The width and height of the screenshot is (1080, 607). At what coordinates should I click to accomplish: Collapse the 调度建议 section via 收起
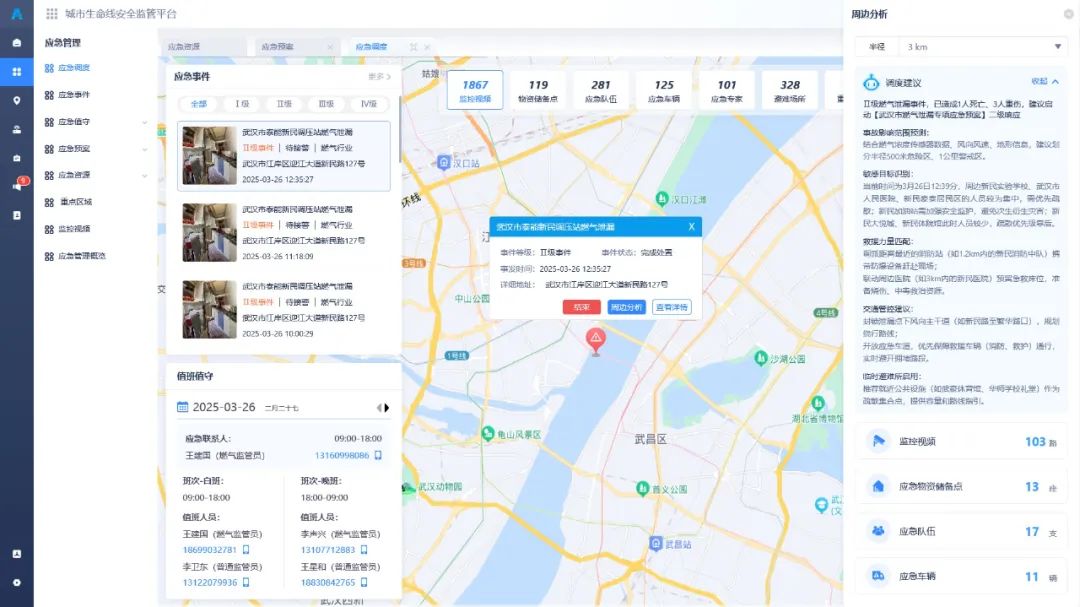tap(1045, 82)
